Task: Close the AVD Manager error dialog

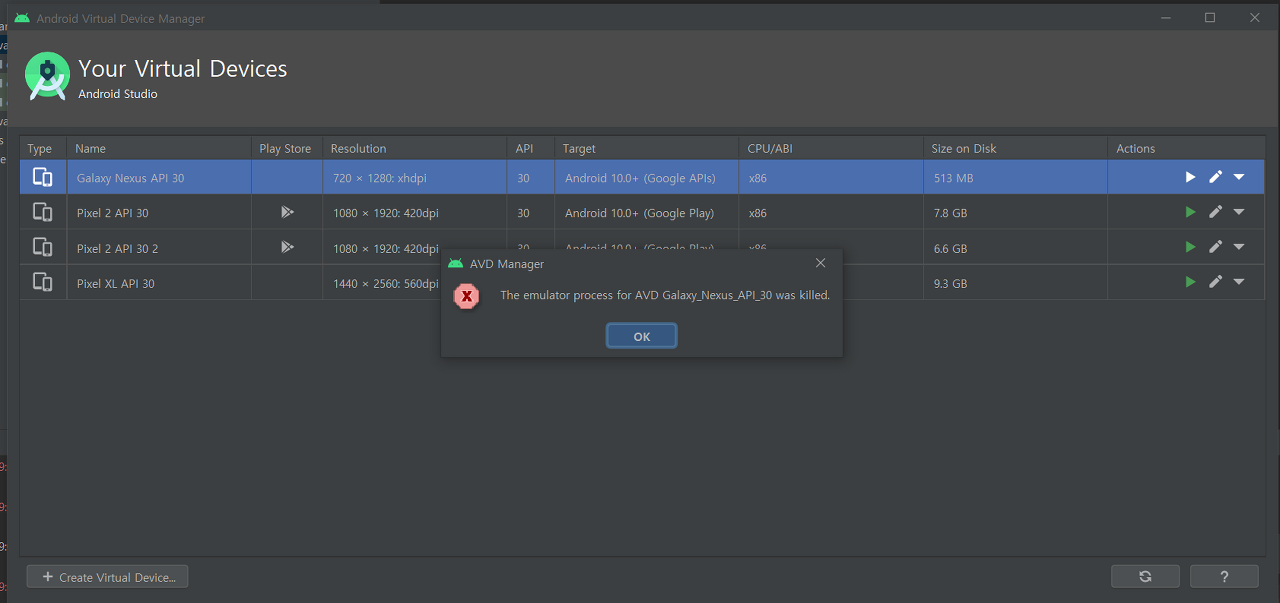Action: click(x=820, y=263)
